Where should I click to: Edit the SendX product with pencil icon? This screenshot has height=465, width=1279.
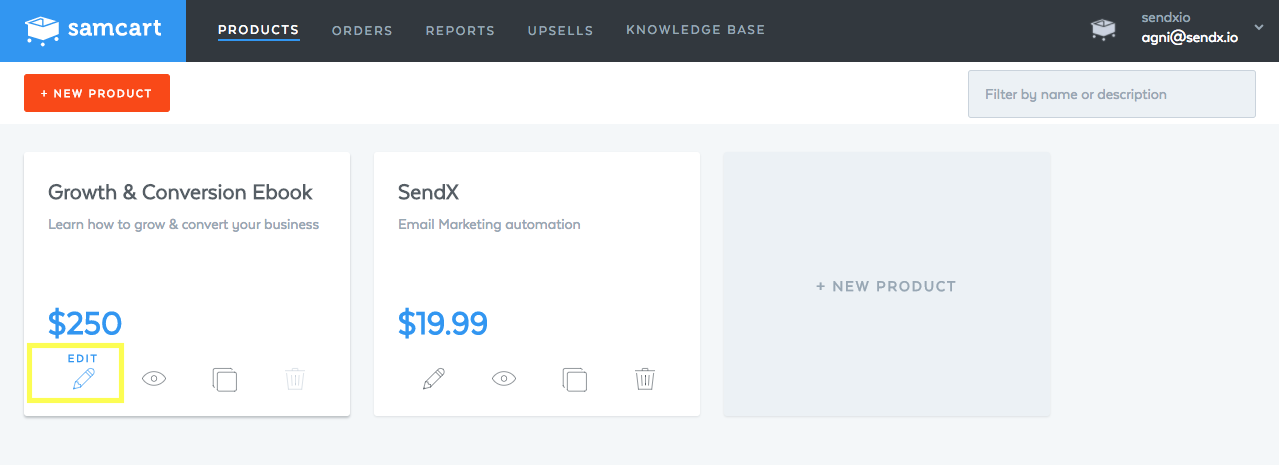pyautogui.click(x=433, y=379)
